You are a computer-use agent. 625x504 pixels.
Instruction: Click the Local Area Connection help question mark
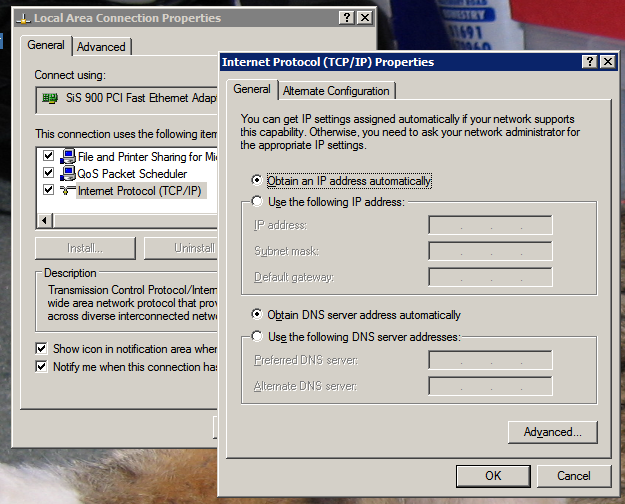(346, 18)
